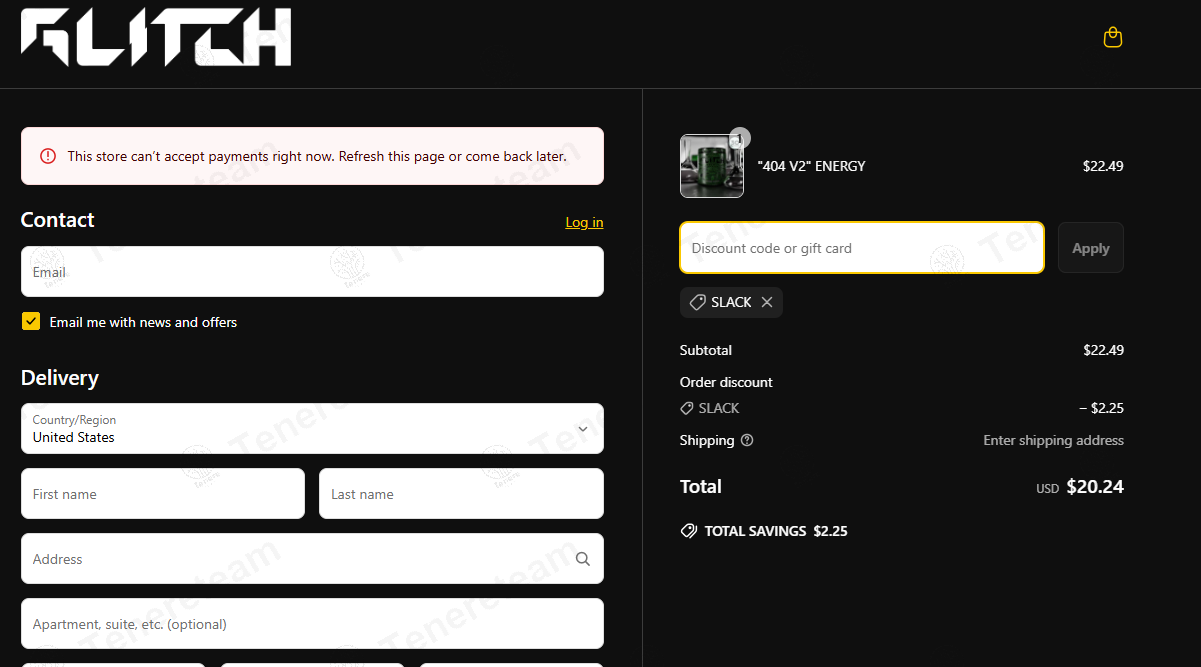Focus the Apartment, suite, etc. field

click(312, 624)
